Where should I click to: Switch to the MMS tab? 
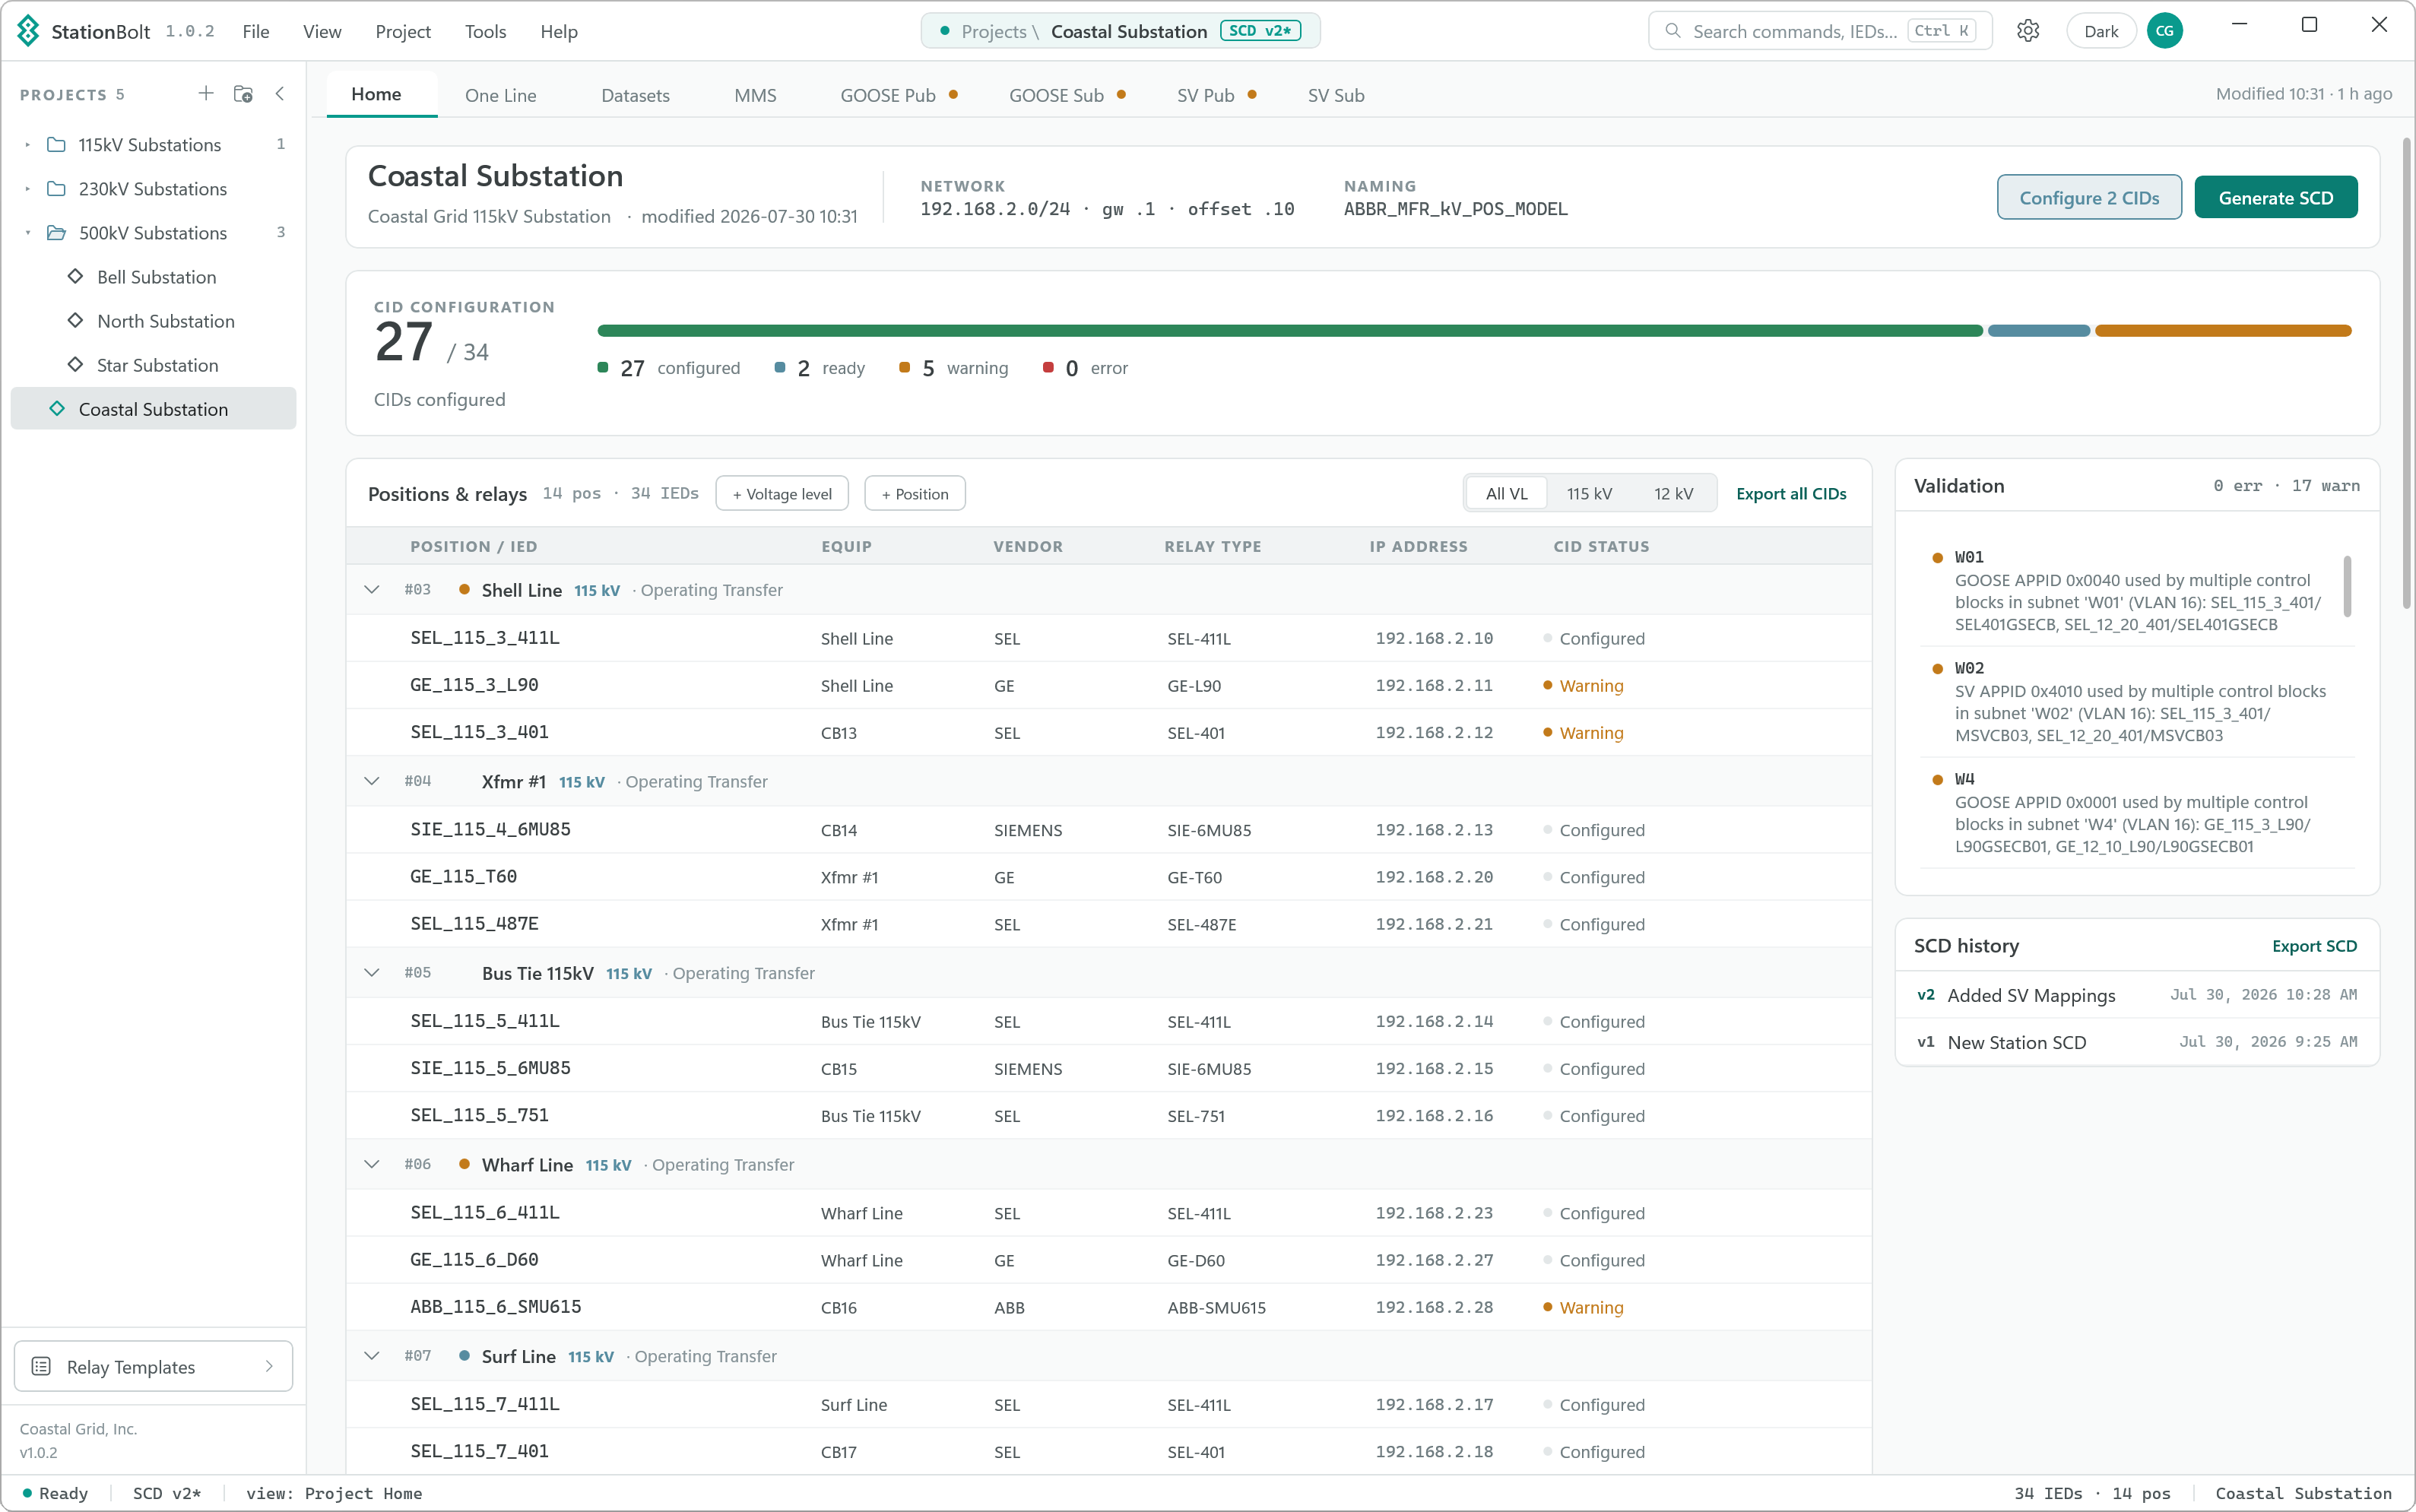[x=755, y=95]
